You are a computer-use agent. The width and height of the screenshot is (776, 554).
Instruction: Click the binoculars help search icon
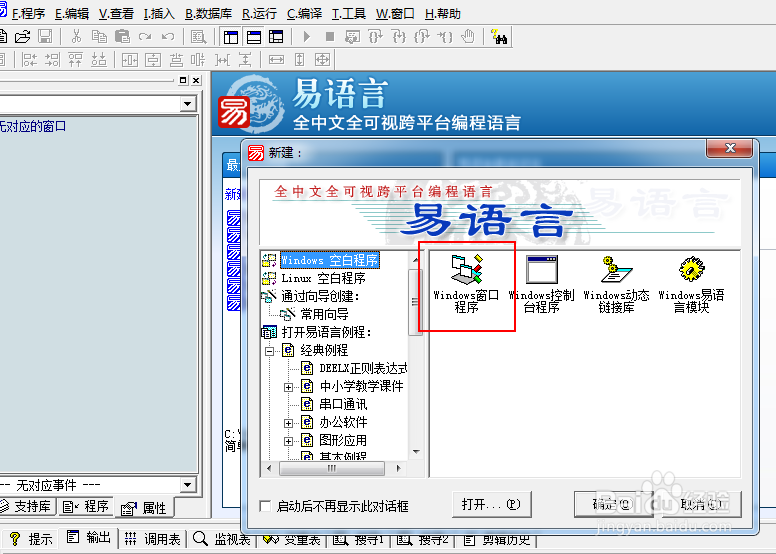pyautogui.click(x=499, y=37)
